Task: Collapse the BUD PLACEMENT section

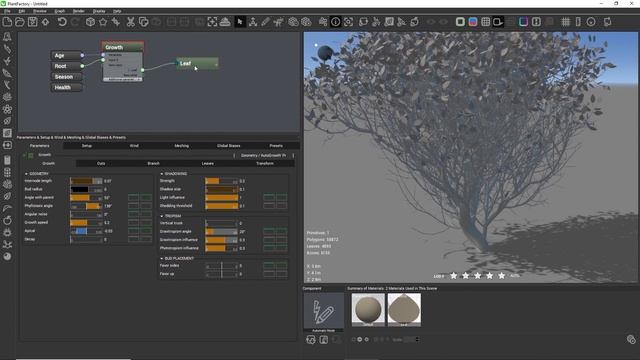Action: click(x=162, y=258)
